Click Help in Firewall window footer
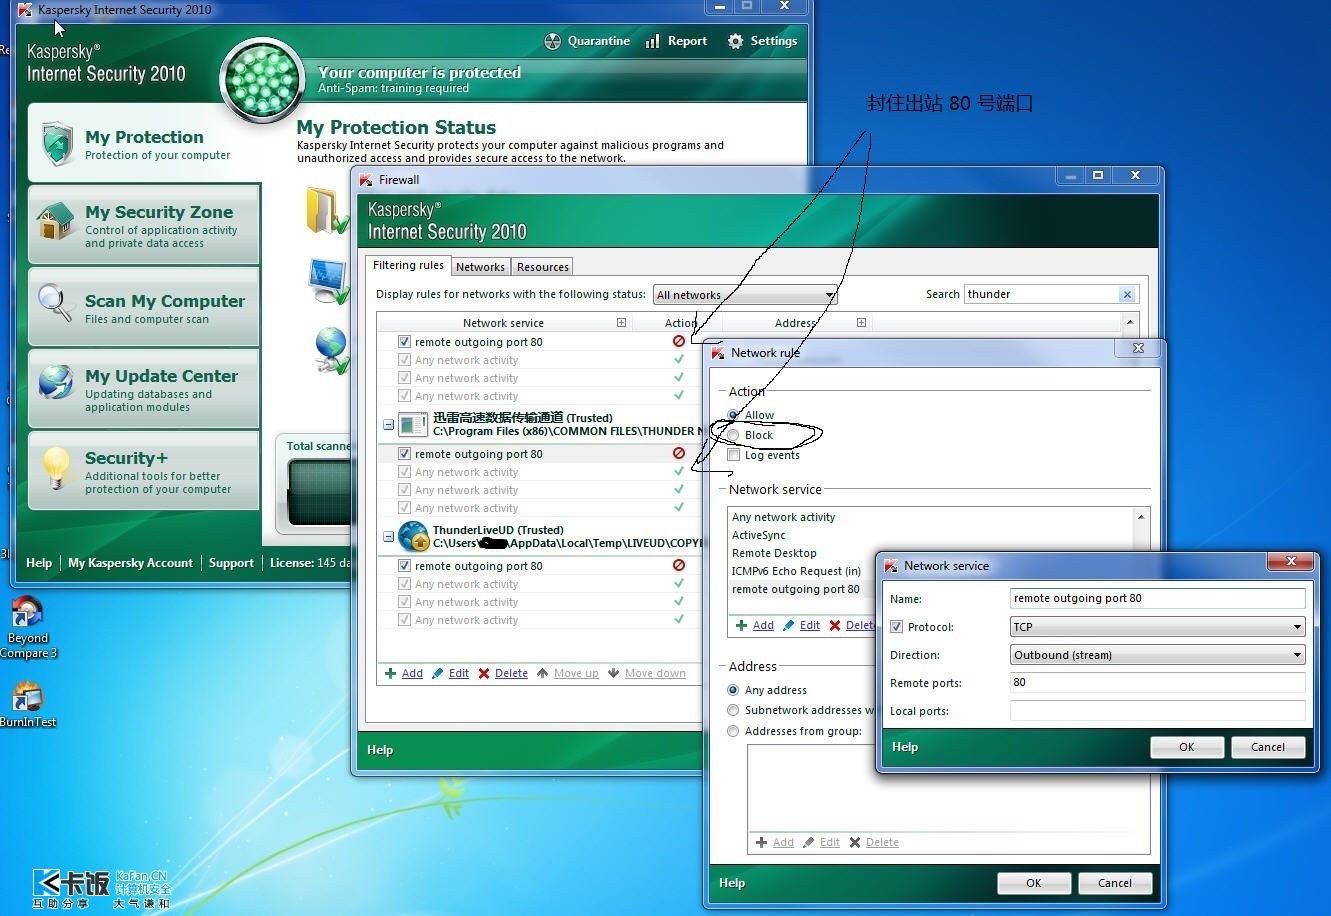Viewport: 1331px width, 916px height. click(380, 750)
